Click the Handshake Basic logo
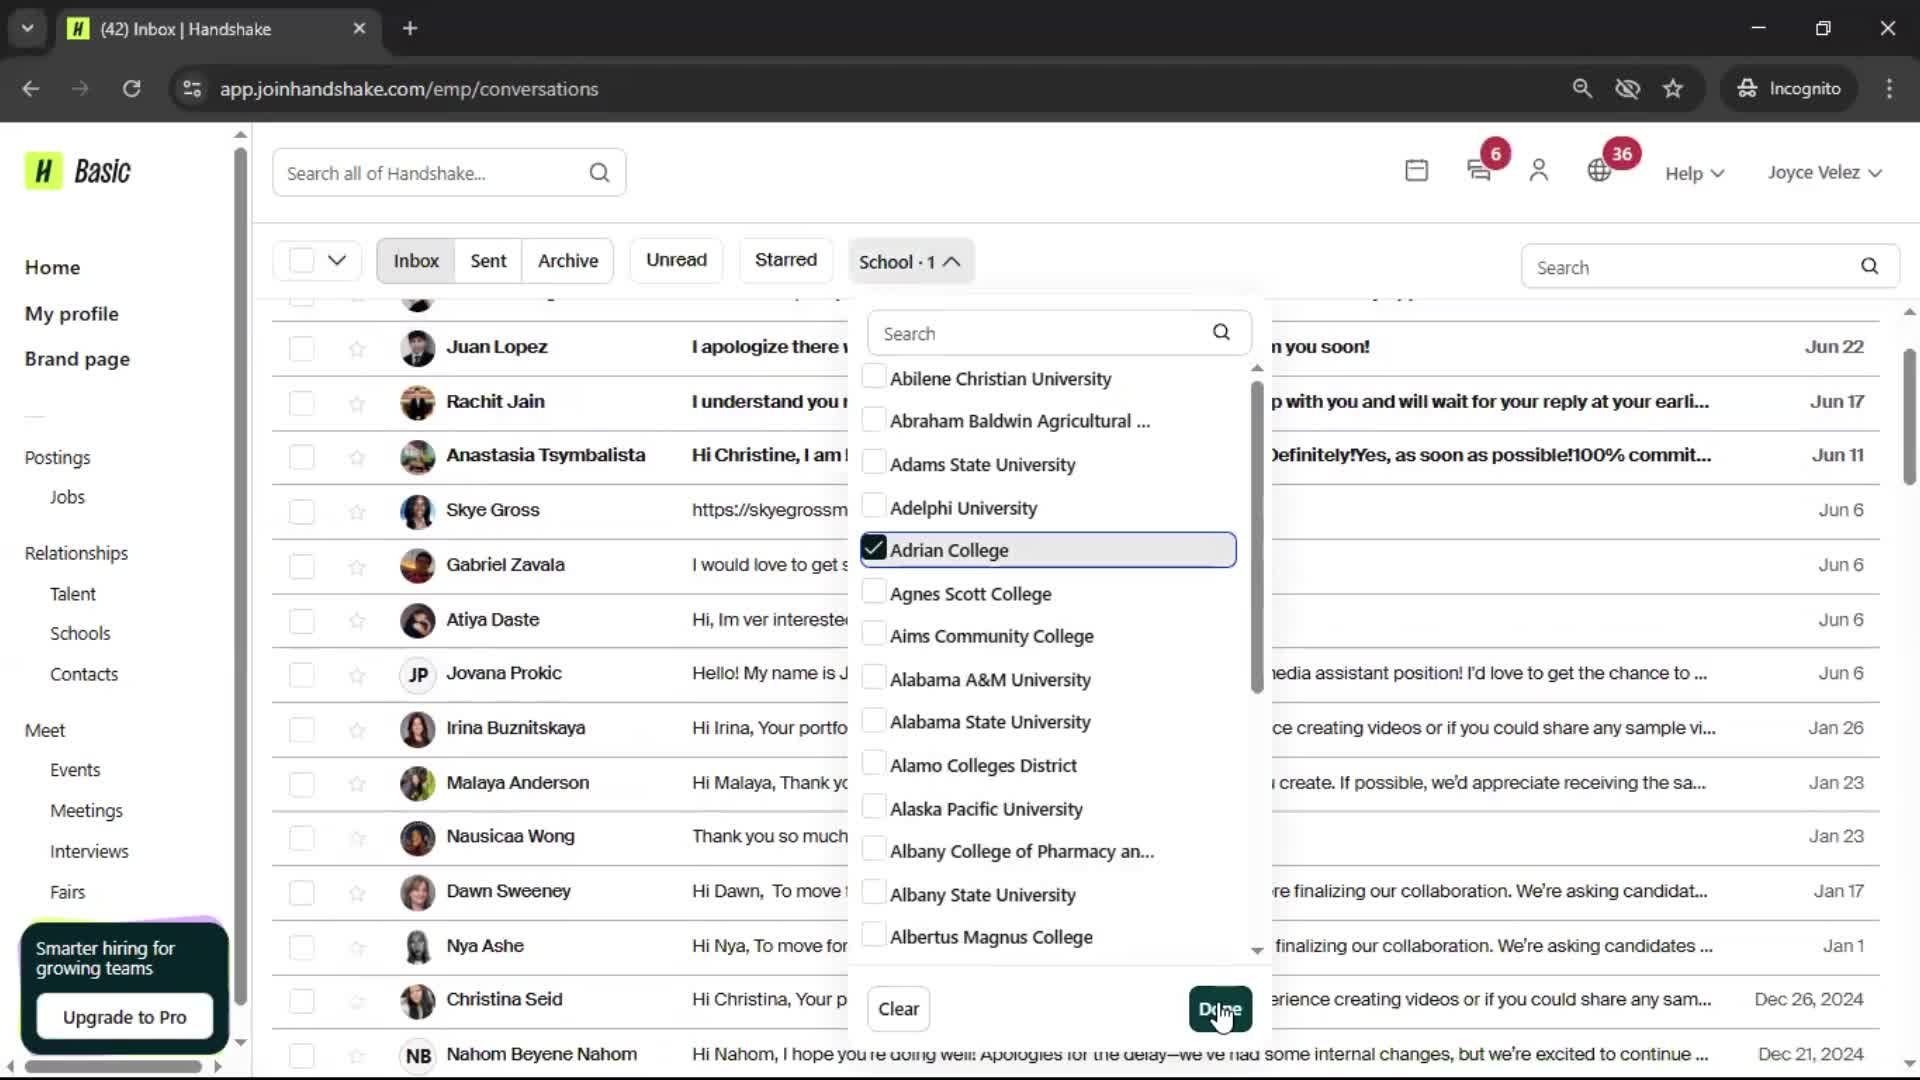 click(78, 171)
